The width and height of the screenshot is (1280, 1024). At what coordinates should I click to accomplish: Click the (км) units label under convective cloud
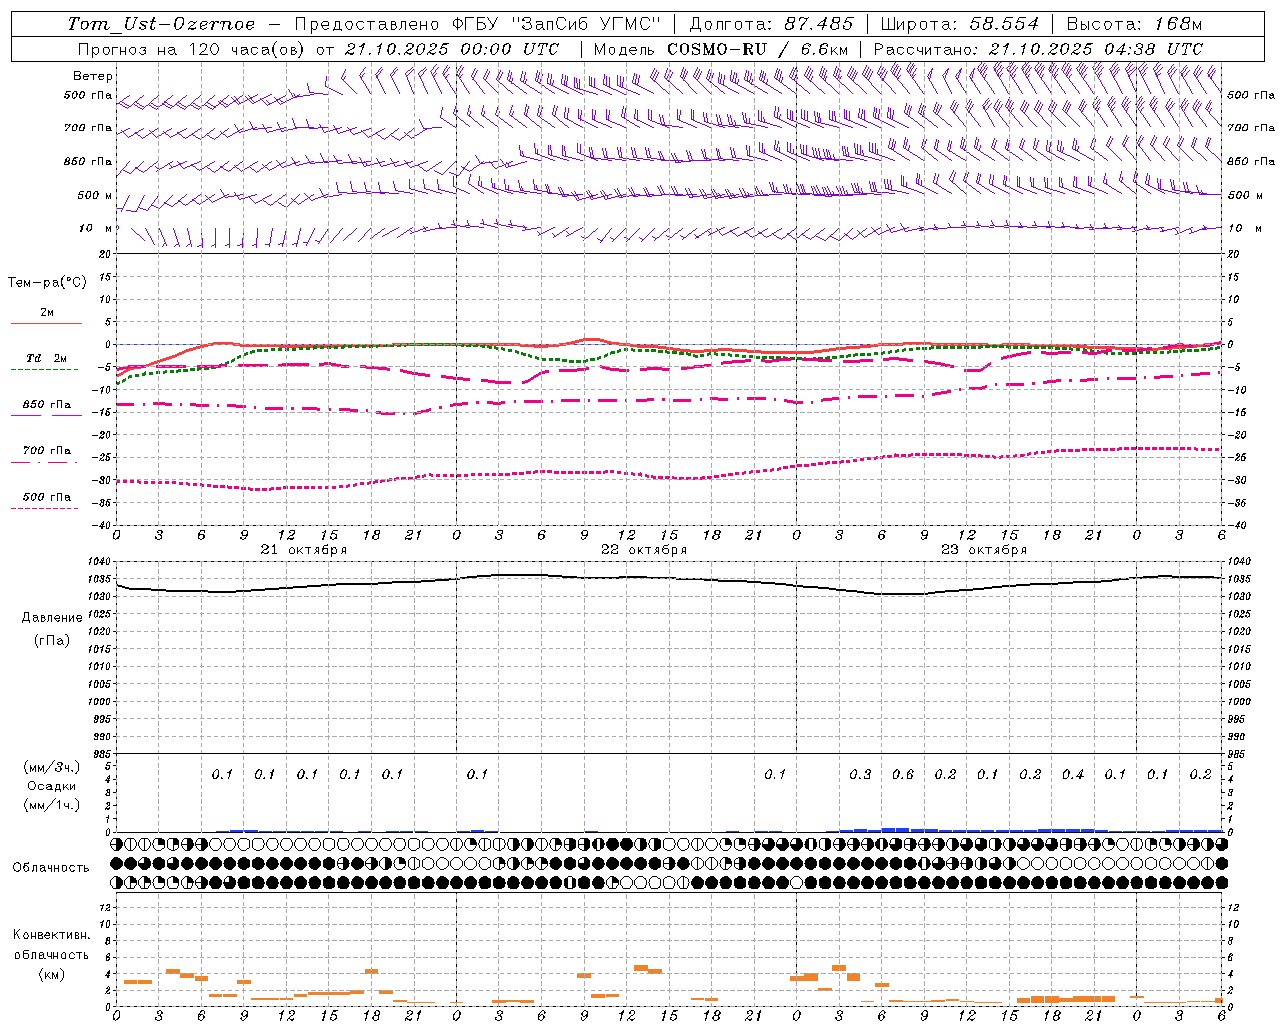click(x=52, y=974)
